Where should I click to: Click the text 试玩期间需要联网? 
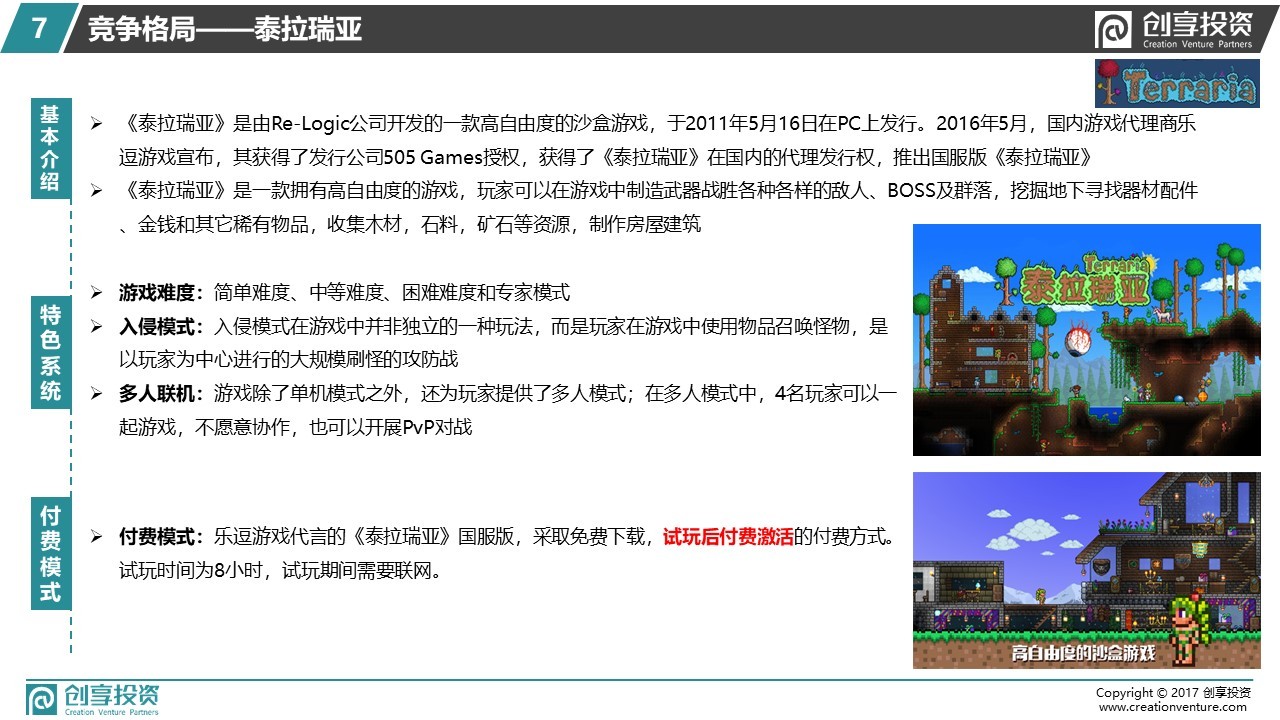click(x=356, y=571)
